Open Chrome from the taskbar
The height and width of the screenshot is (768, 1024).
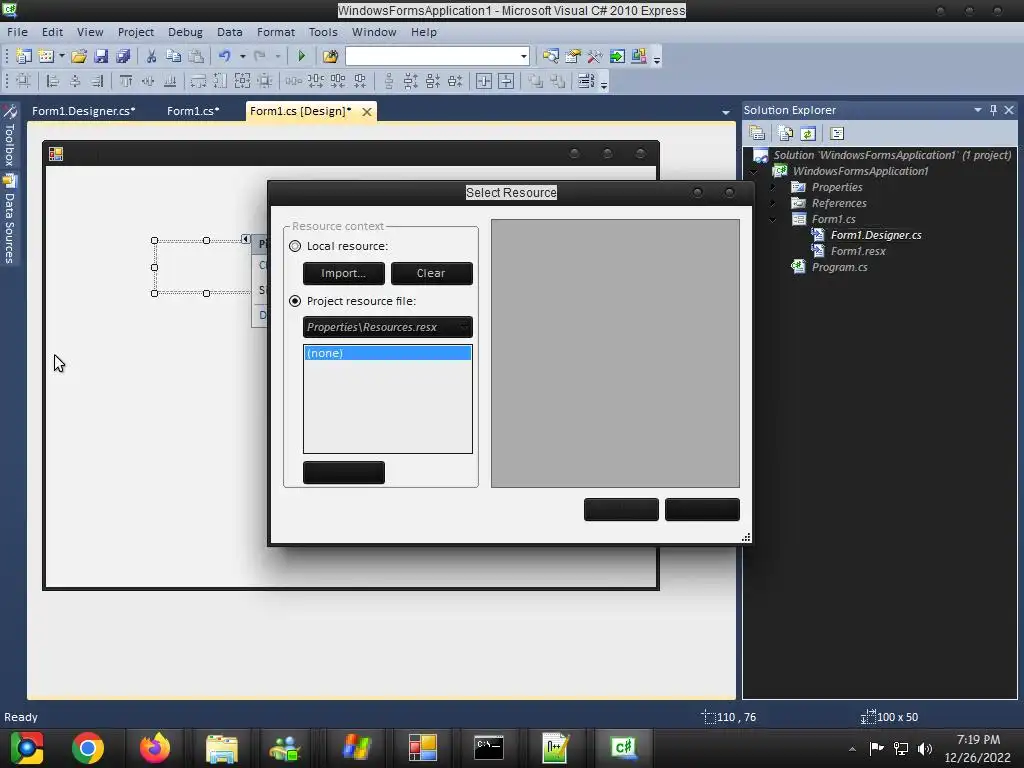click(88, 748)
